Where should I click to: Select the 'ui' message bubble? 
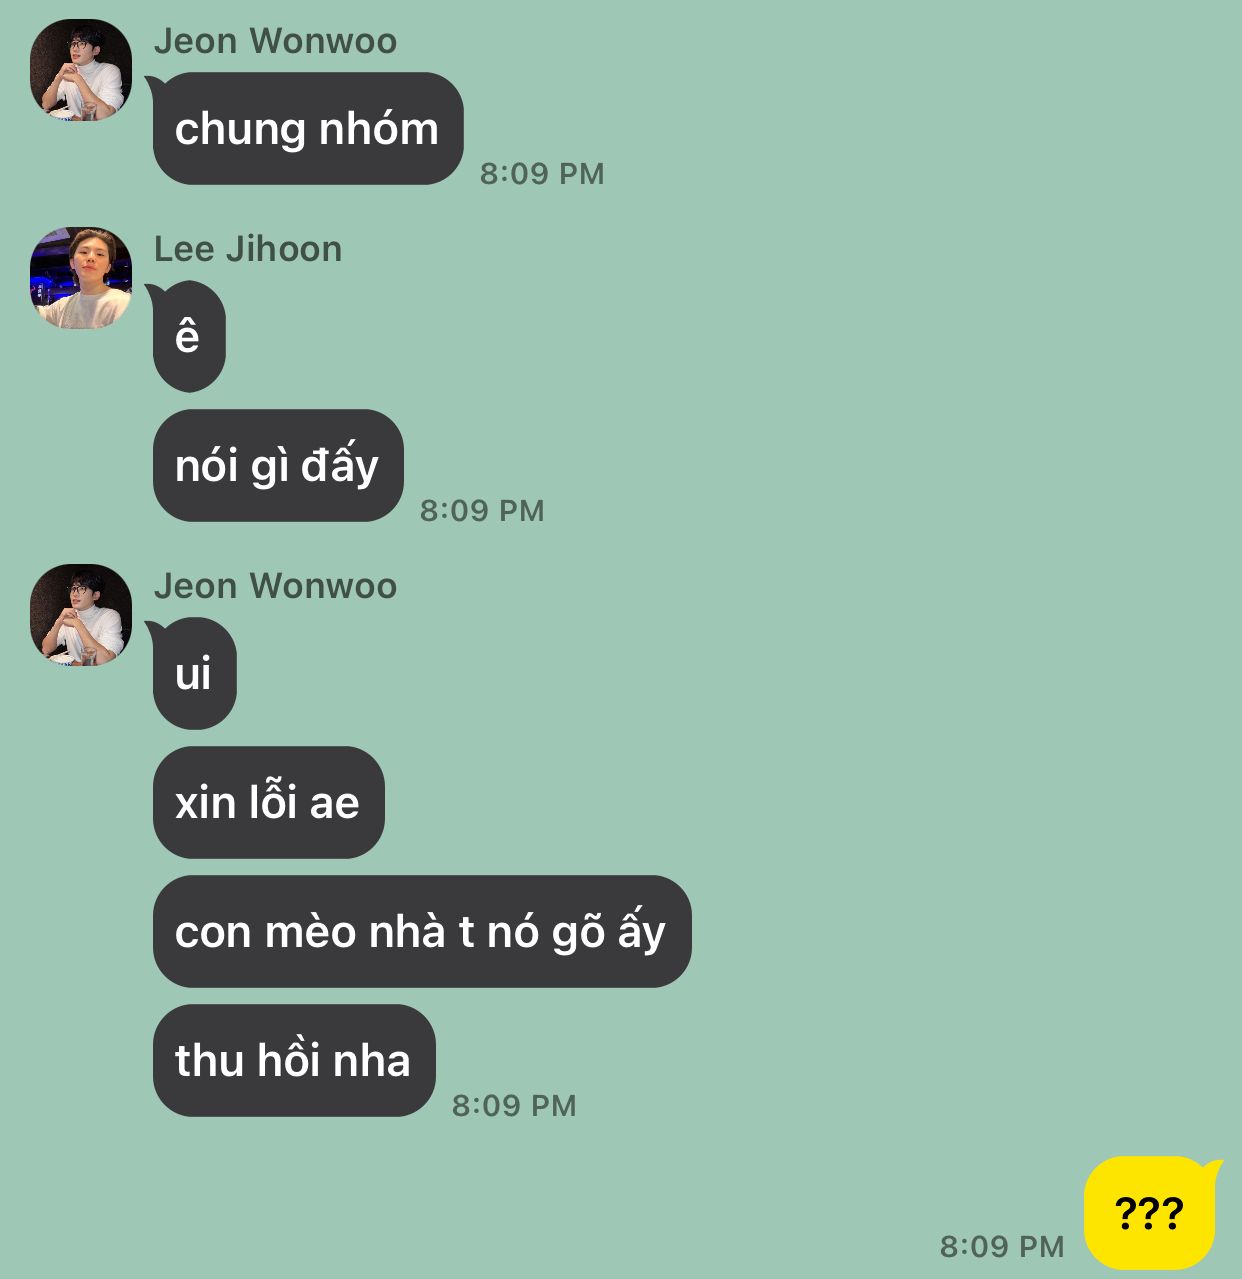194,673
